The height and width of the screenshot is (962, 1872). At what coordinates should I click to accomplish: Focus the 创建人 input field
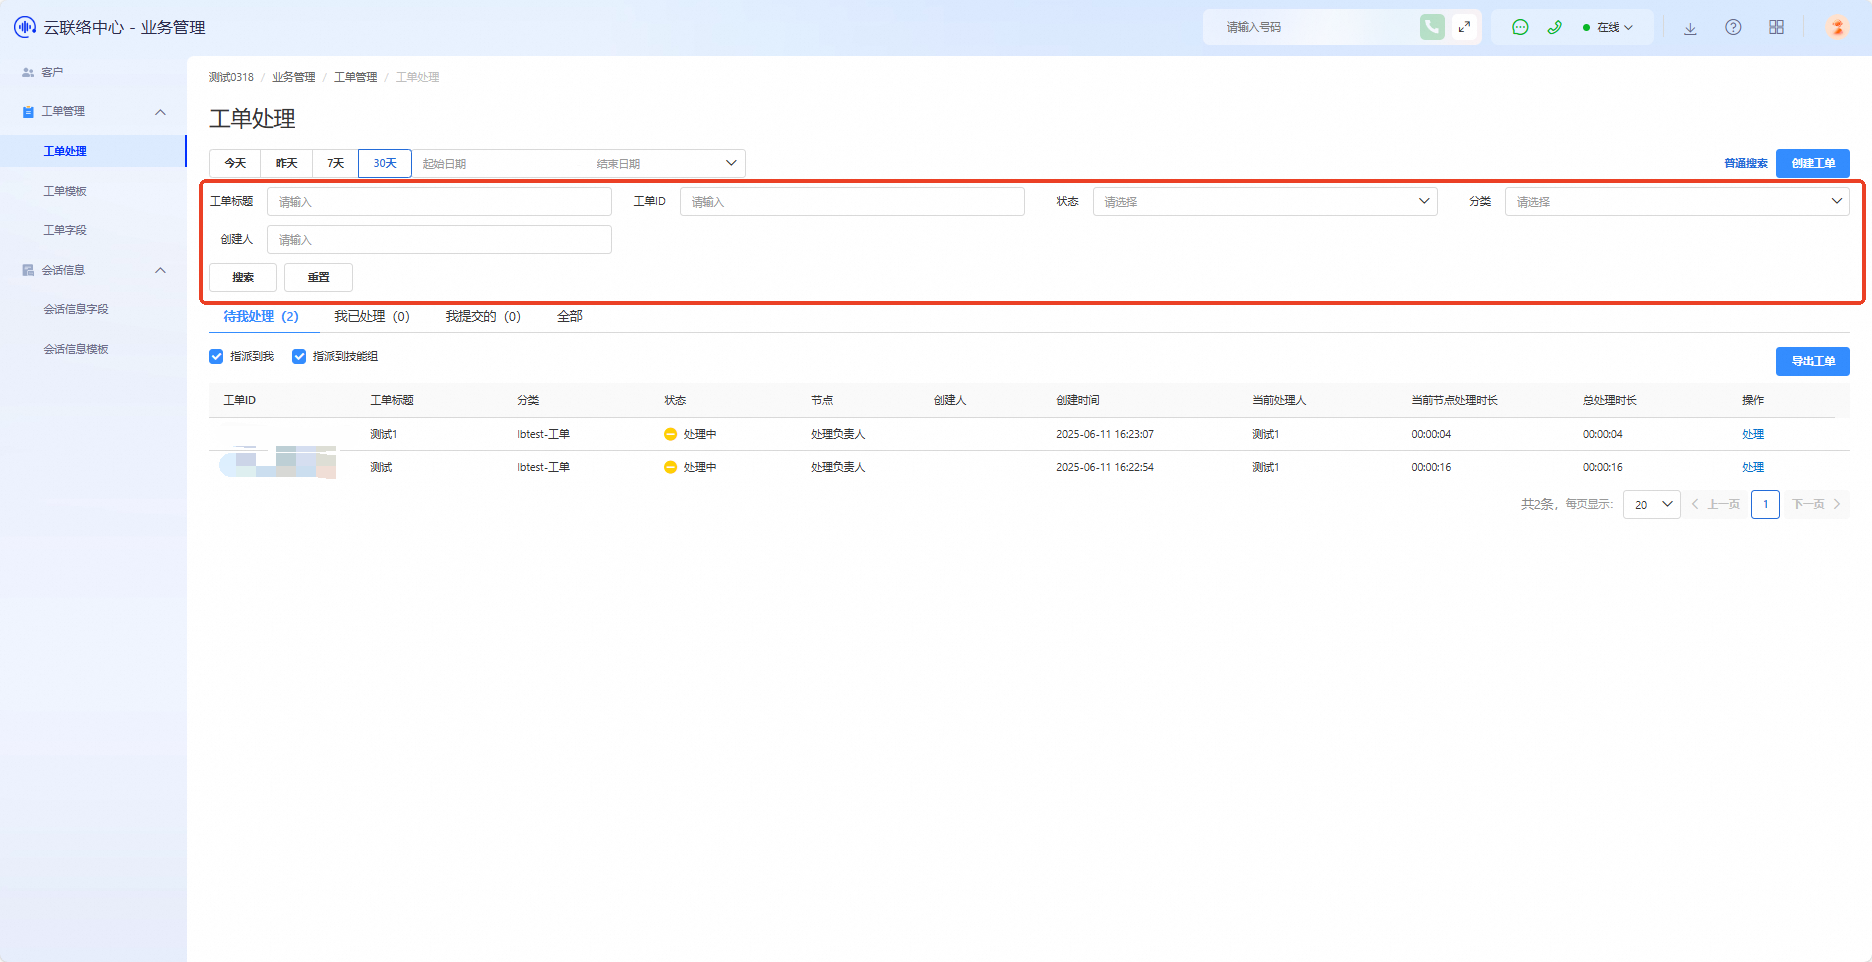[x=439, y=240]
